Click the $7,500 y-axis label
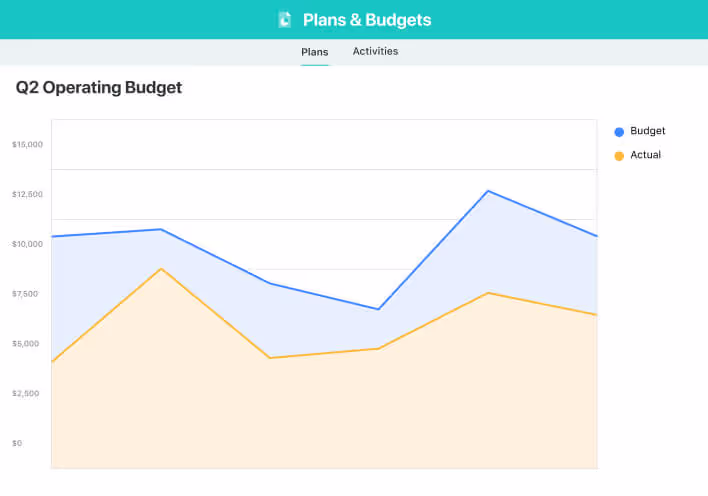 (x=27, y=294)
